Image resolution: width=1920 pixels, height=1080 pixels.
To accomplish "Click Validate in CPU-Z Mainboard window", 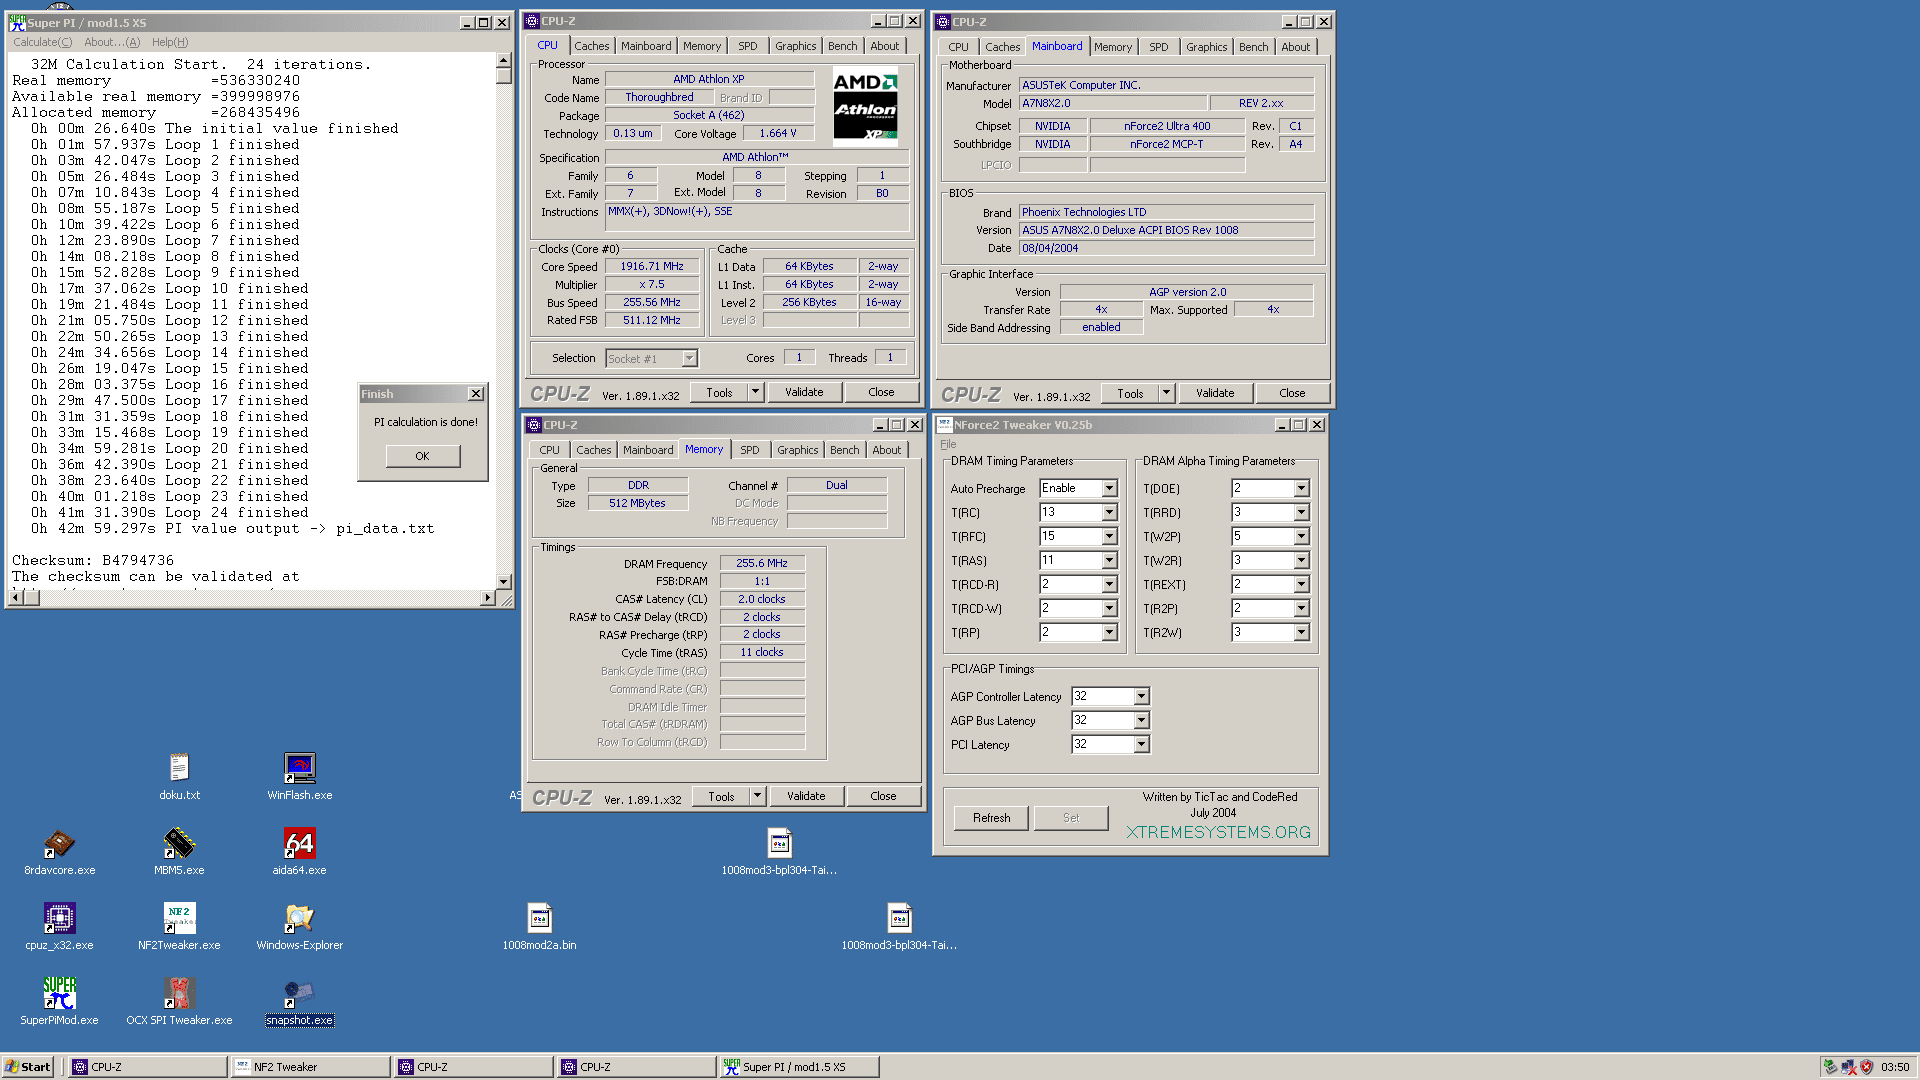I will (x=1215, y=393).
